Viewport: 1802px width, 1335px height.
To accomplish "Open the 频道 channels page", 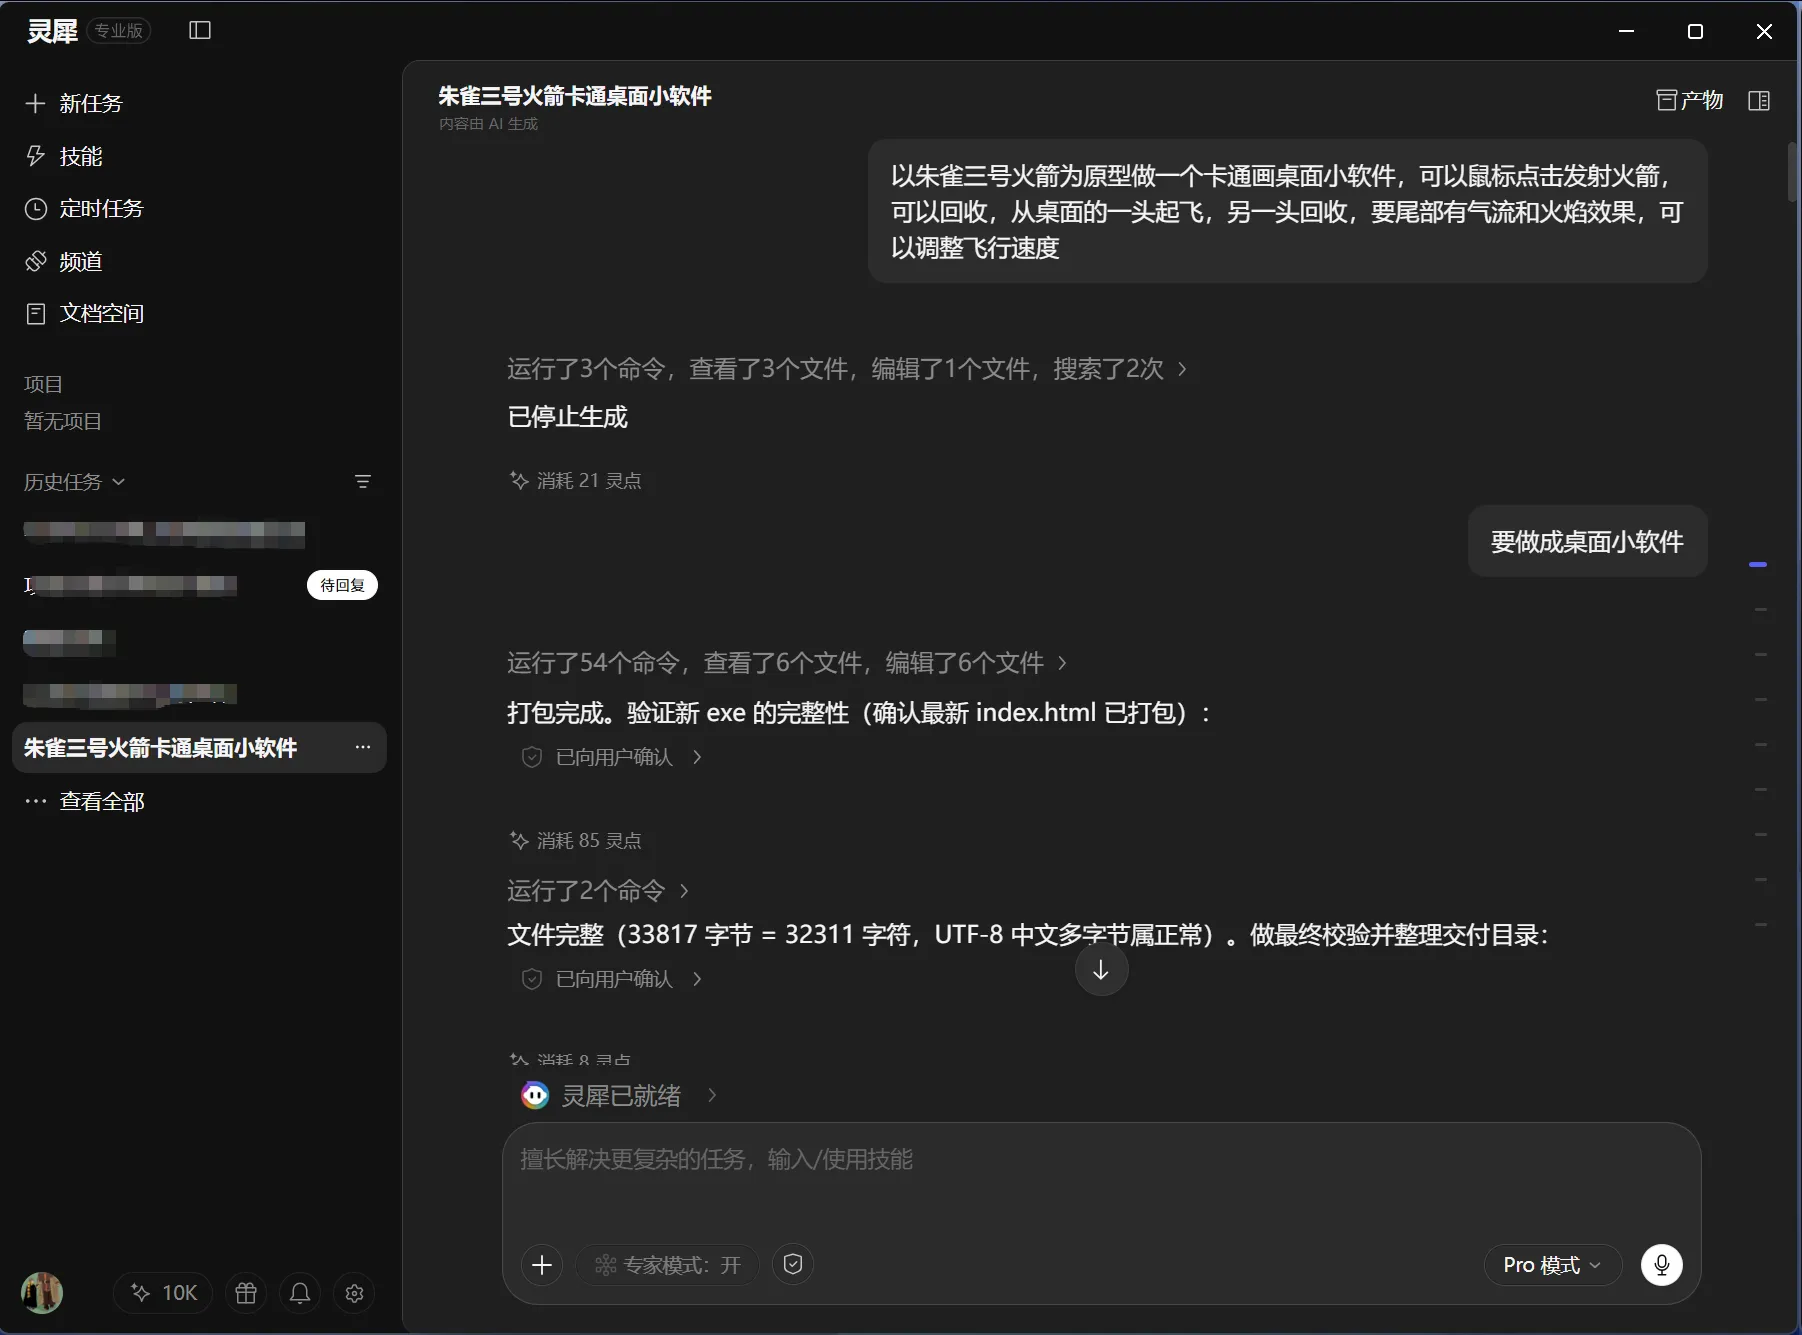I will click(x=64, y=261).
